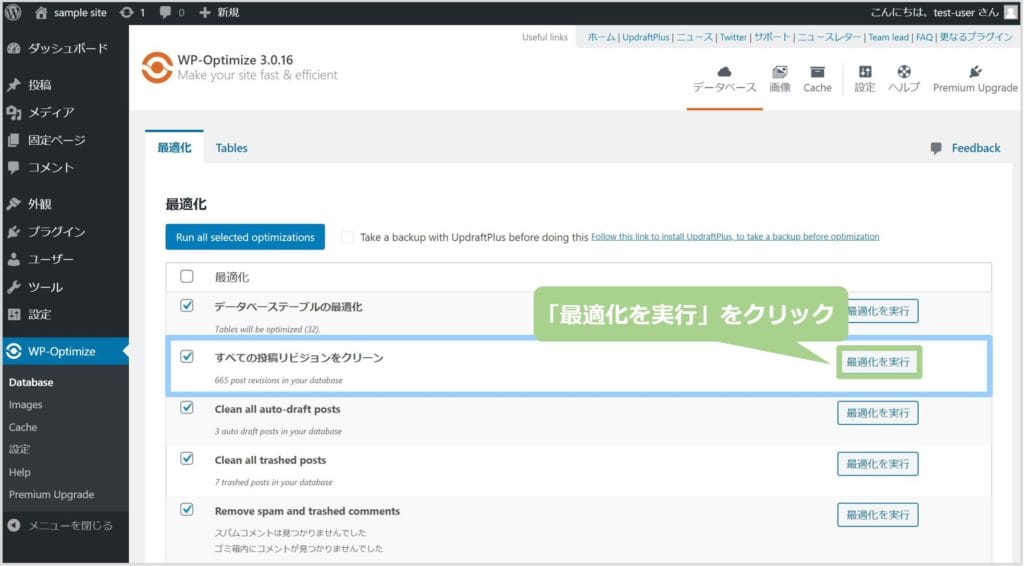This screenshot has height=566, width=1024.
Task: Open the updates icon in admin bar
Action: tap(132, 12)
